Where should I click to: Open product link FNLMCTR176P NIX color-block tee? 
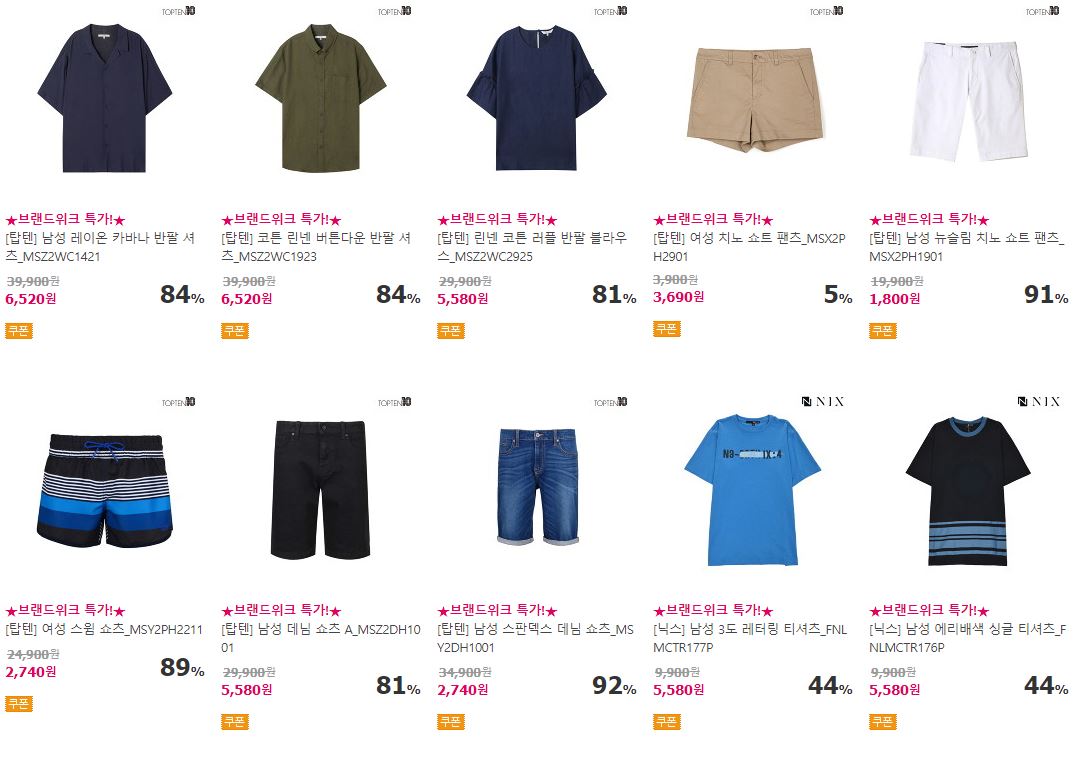(x=967, y=638)
